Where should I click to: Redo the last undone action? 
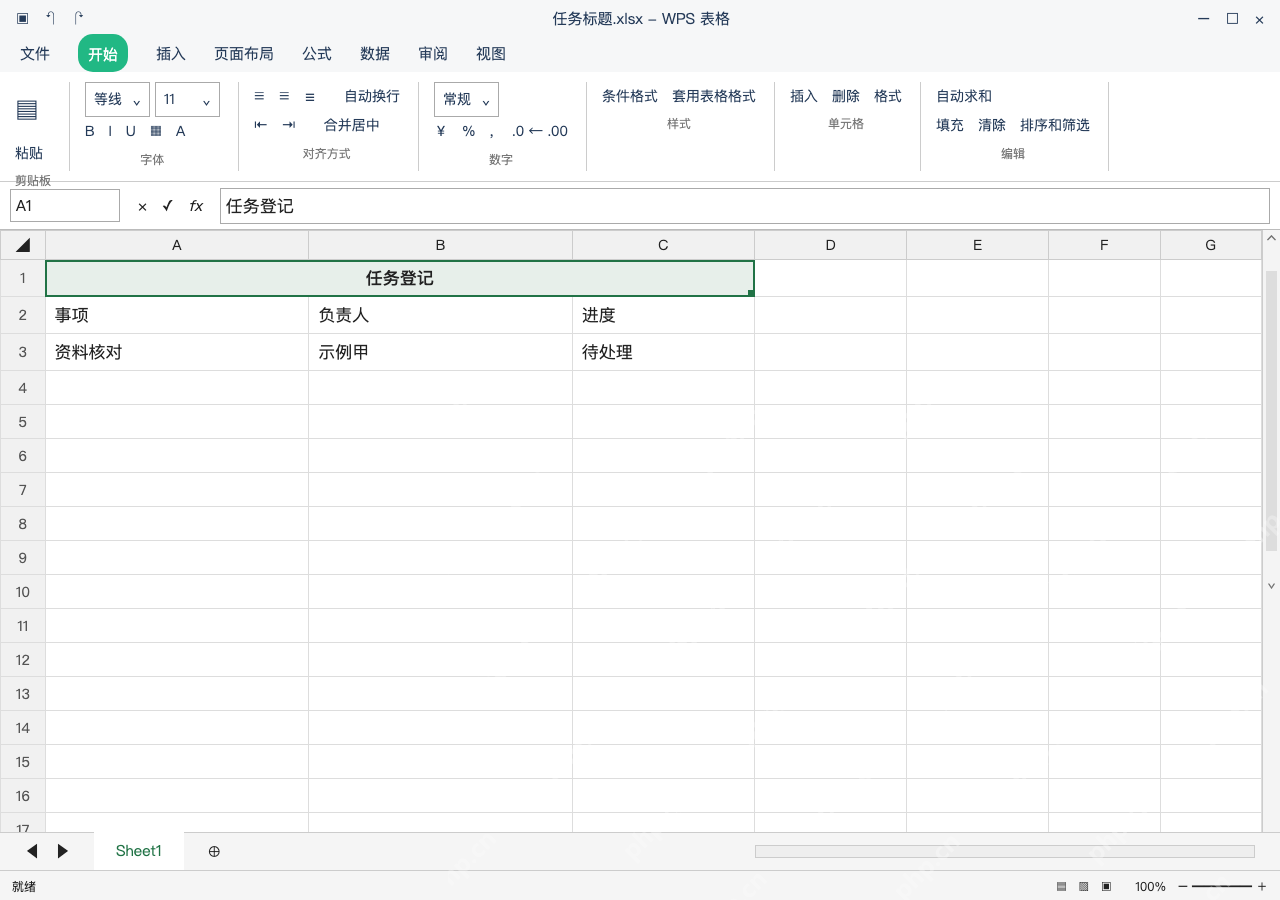tap(79, 19)
